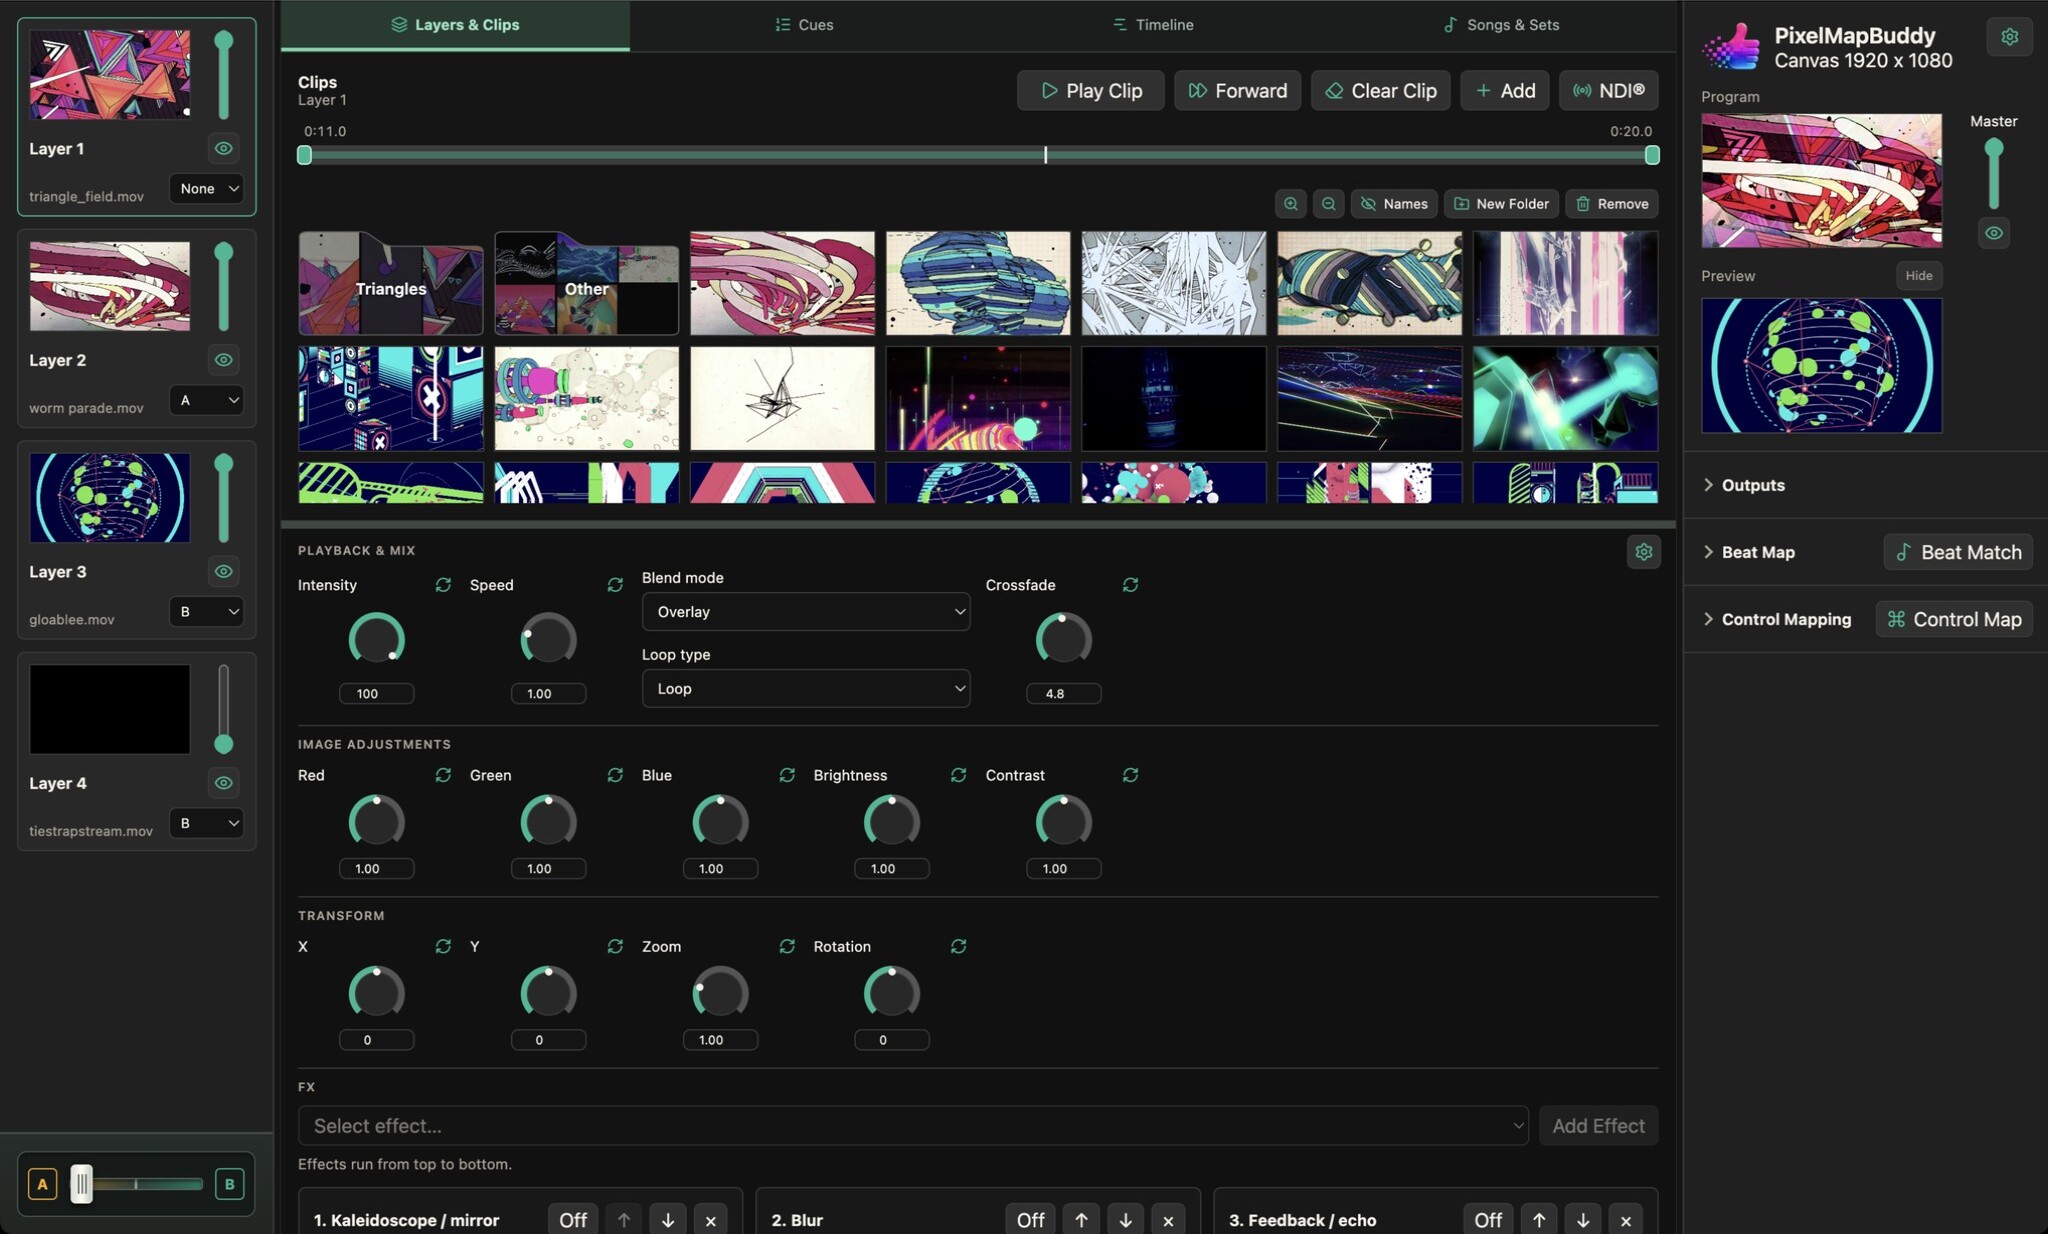
Task: Click the Master volume slider
Action: pos(1993,173)
